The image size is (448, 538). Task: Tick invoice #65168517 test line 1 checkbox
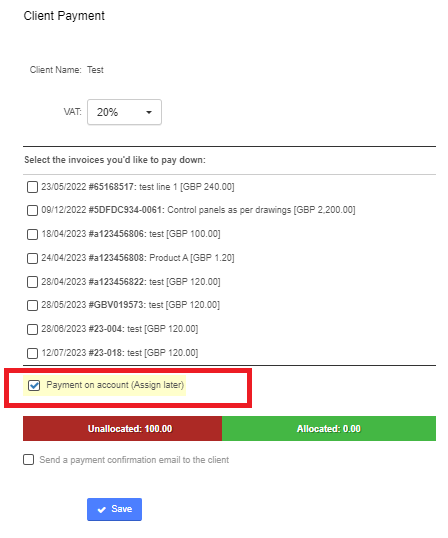(x=32, y=187)
